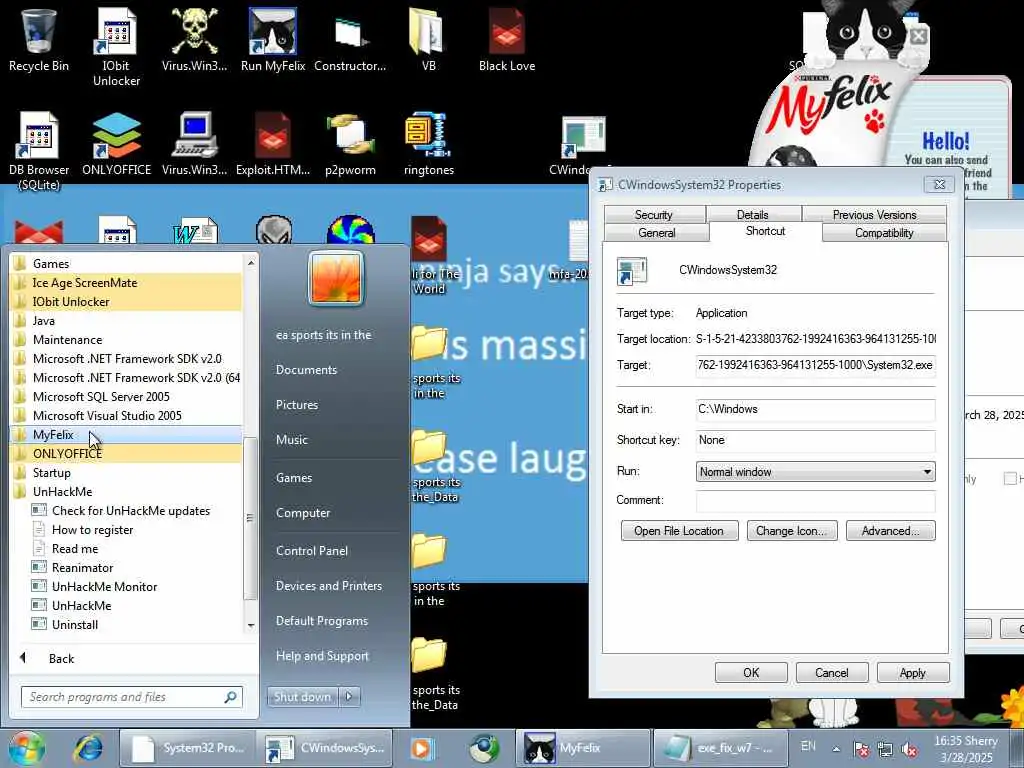The image size is (1024, 768).
Task: Switch to the Security tab
Action: 654,215
